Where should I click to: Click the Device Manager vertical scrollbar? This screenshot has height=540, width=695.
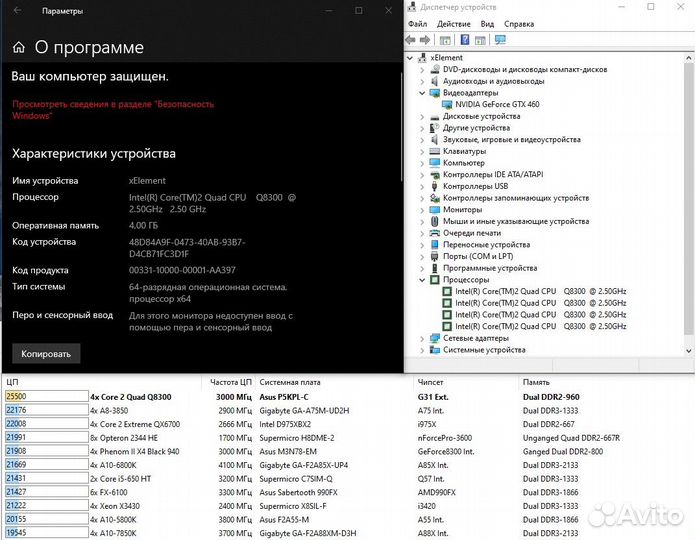click(688, 197)
